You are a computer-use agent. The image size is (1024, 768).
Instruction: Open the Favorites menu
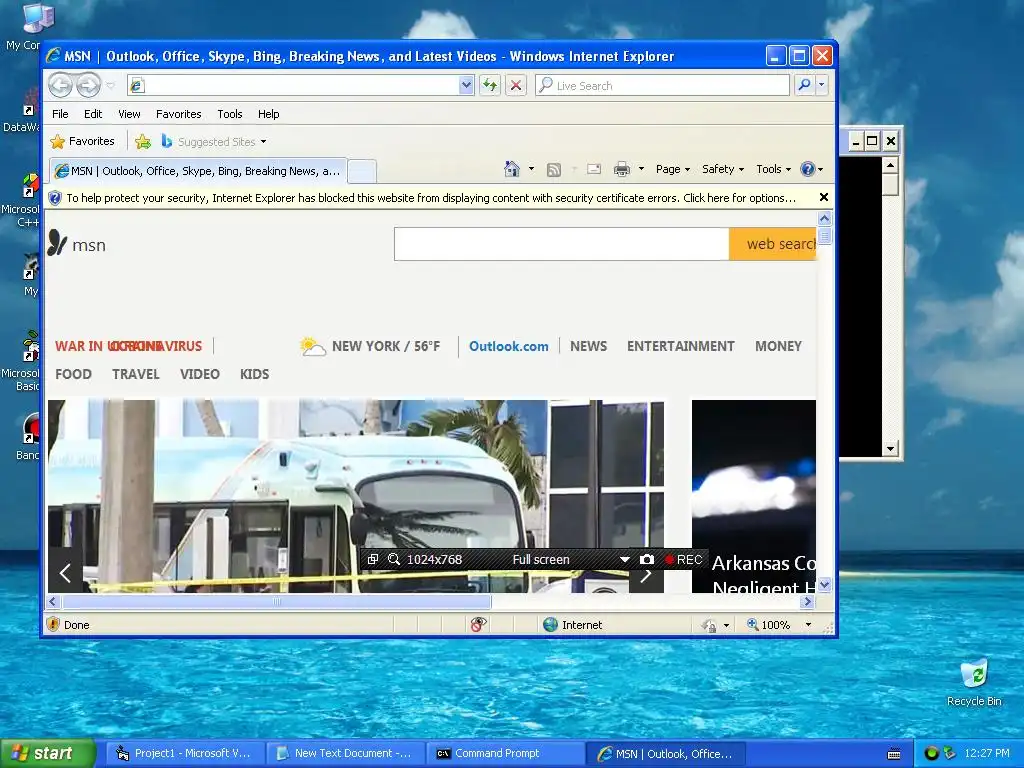[x=178, y=114]
